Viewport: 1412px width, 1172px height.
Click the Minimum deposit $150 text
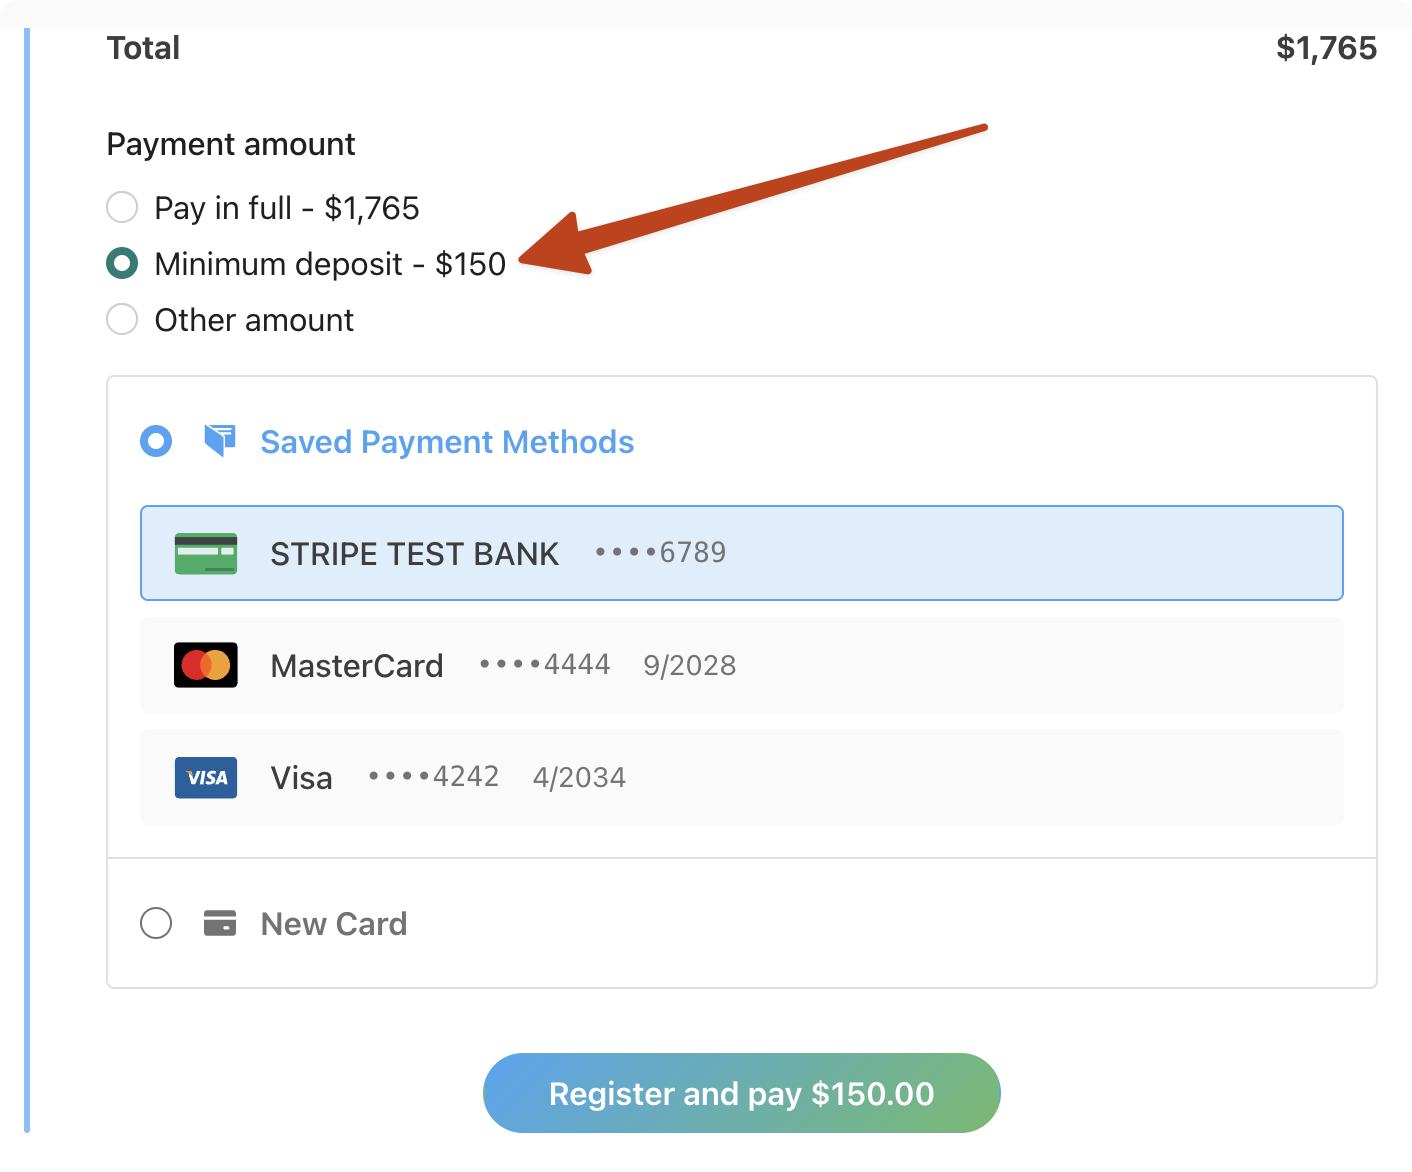pos(329,263)
